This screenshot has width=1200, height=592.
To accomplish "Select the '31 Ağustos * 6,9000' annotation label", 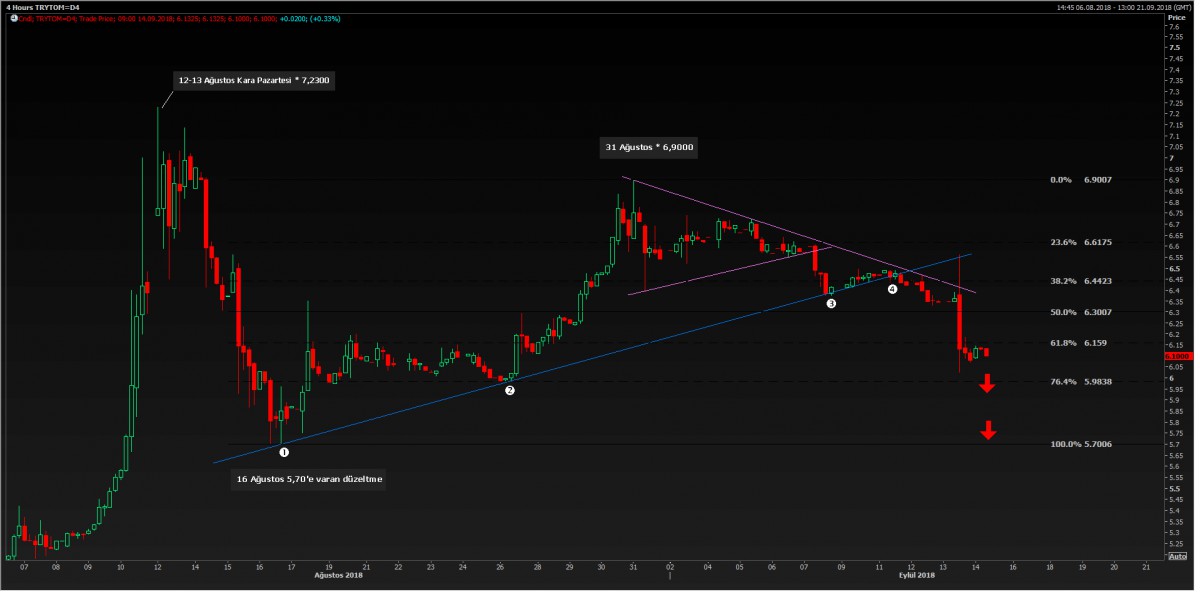I will pyautogui.click(x=649, y=148).
